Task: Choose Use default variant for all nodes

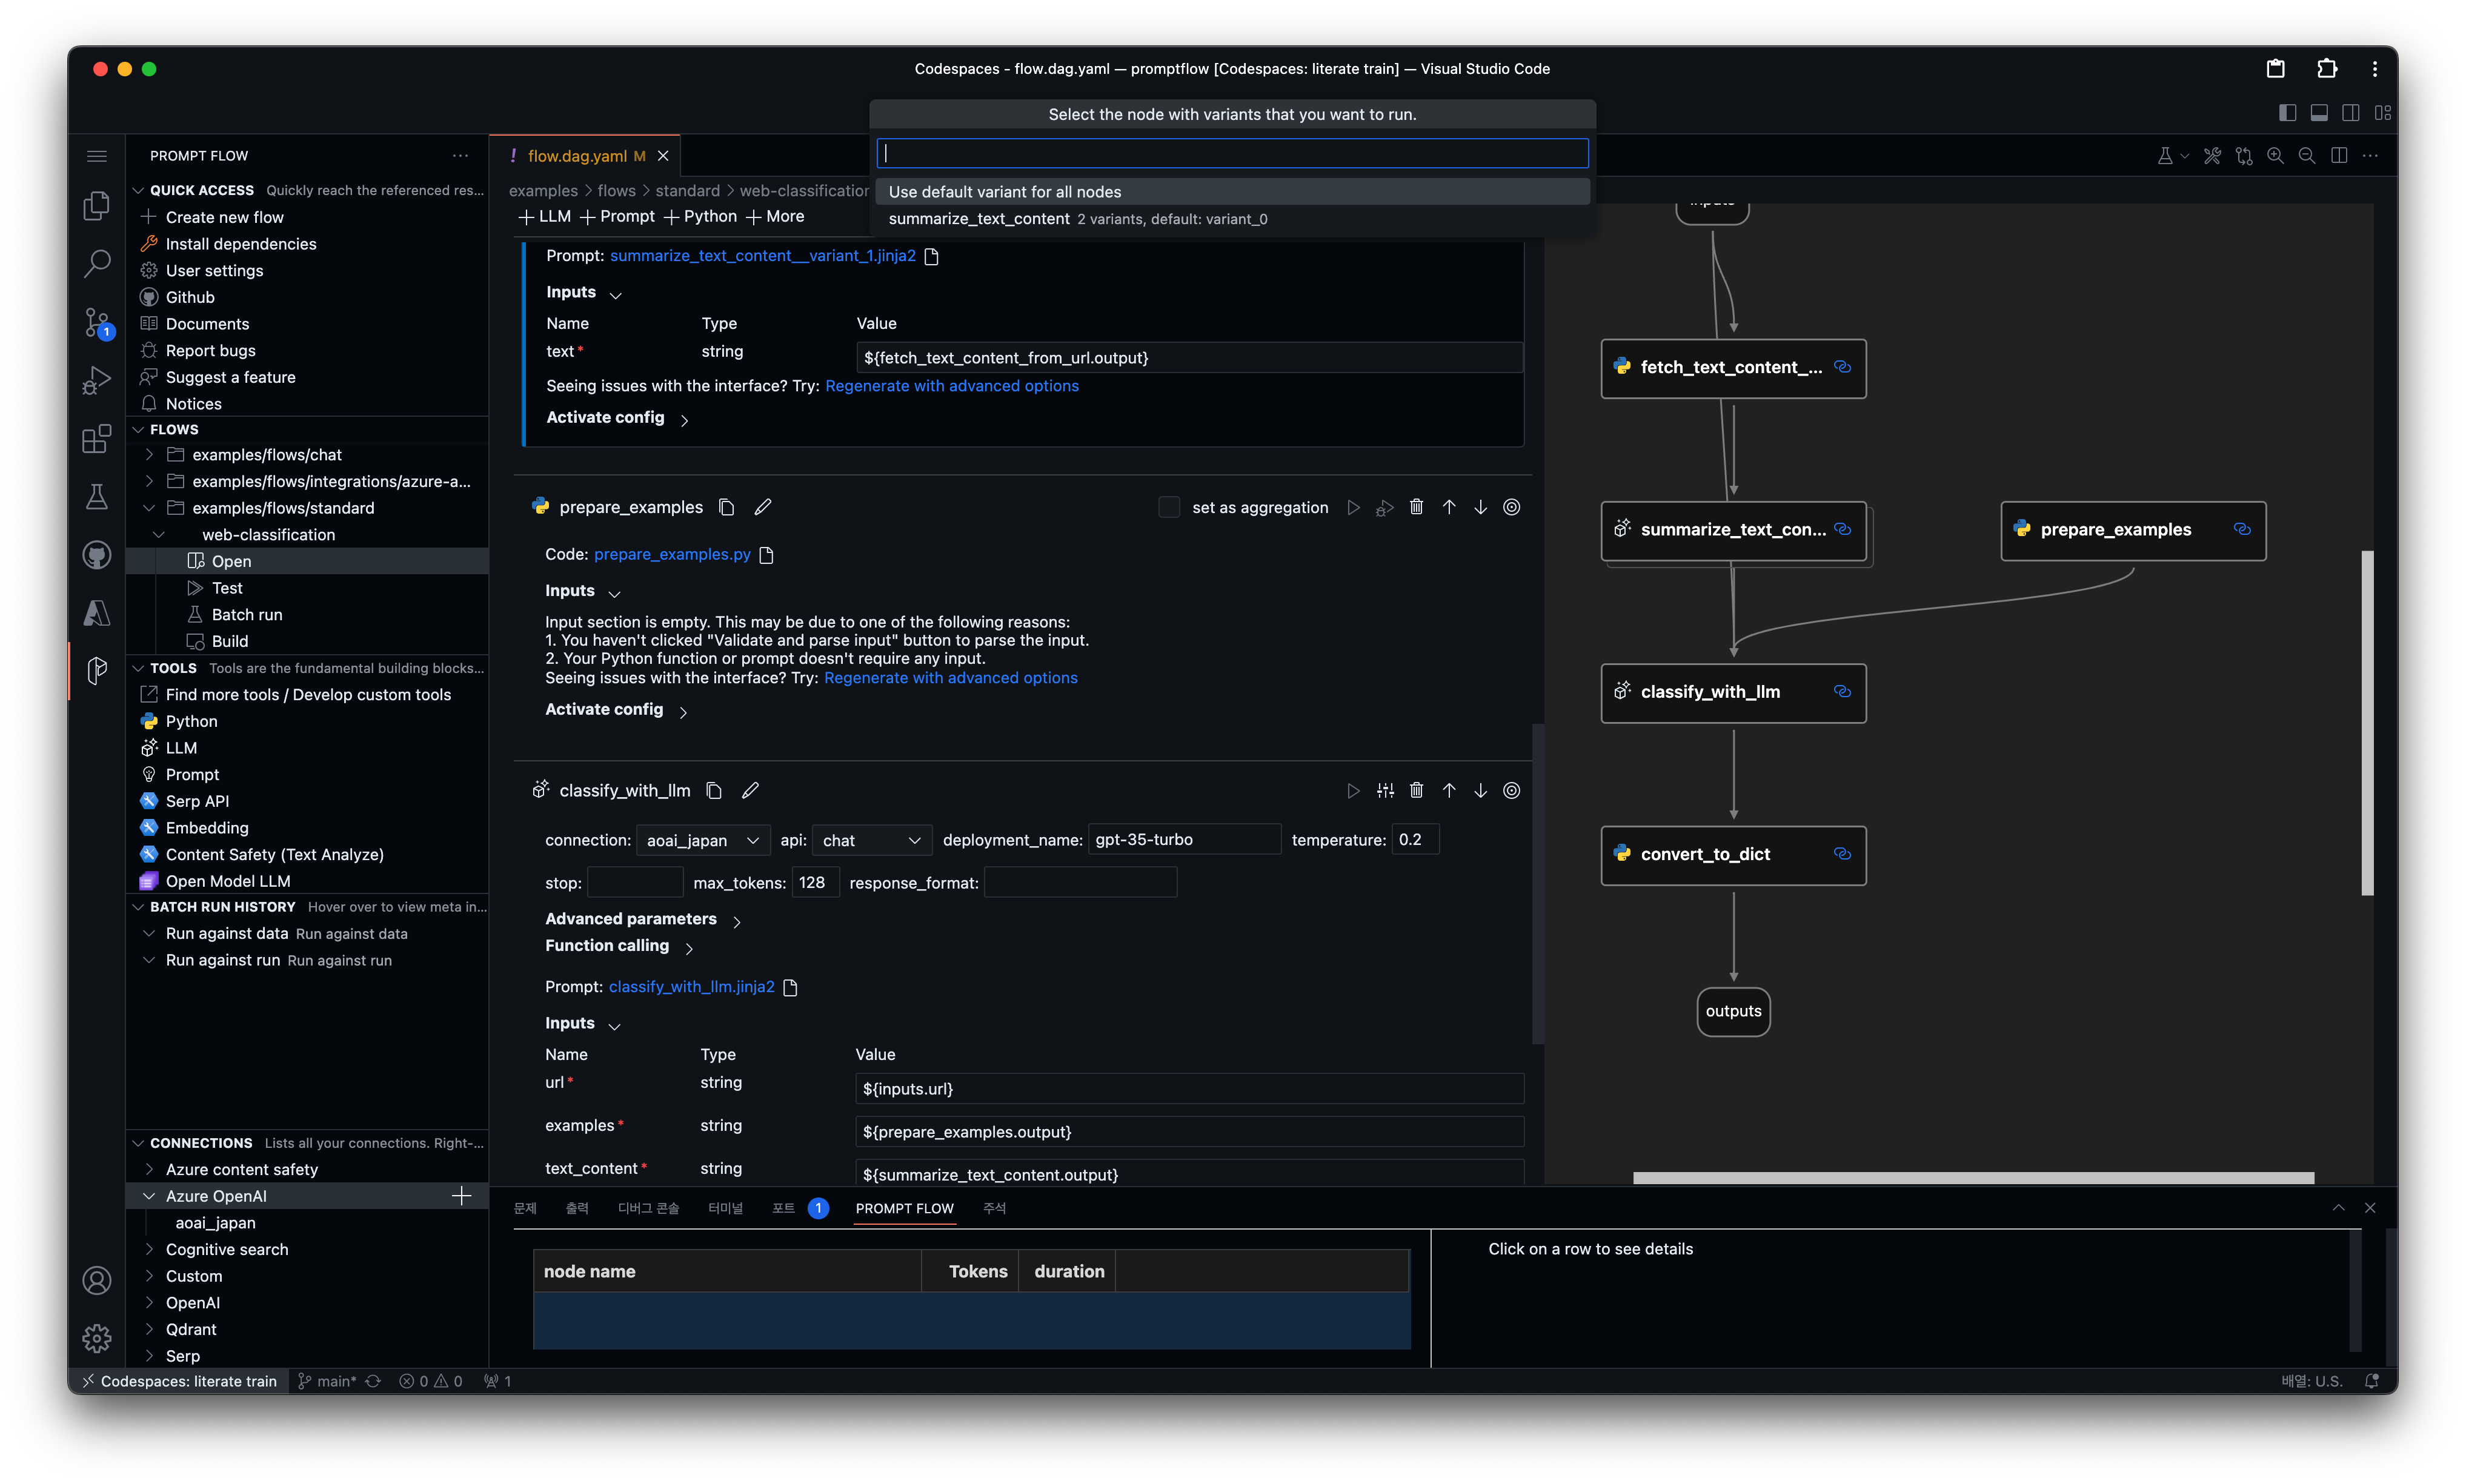Action: tap(1232, 192)
